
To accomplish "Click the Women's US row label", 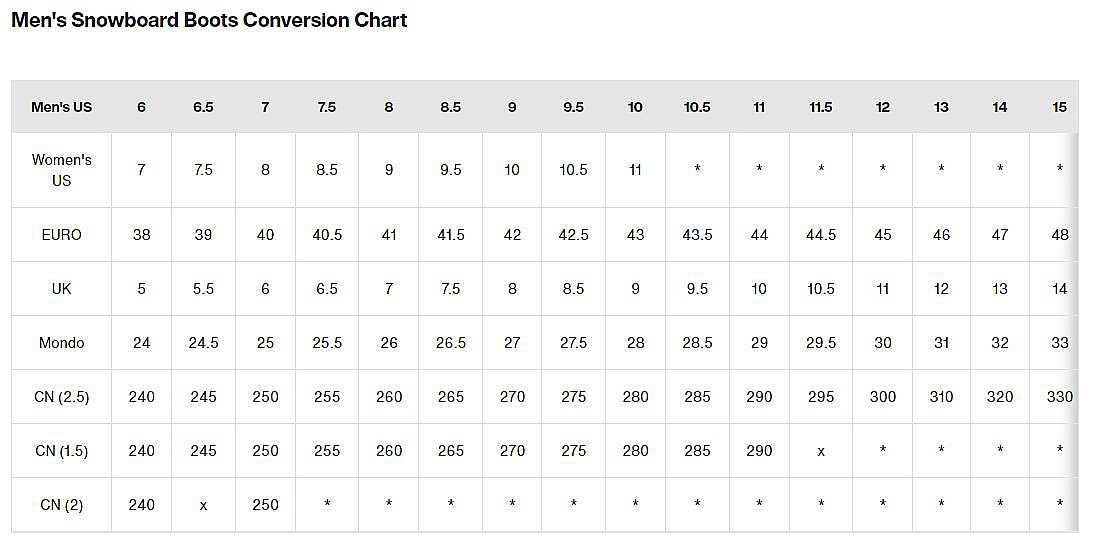I will (x=61, y=170).
